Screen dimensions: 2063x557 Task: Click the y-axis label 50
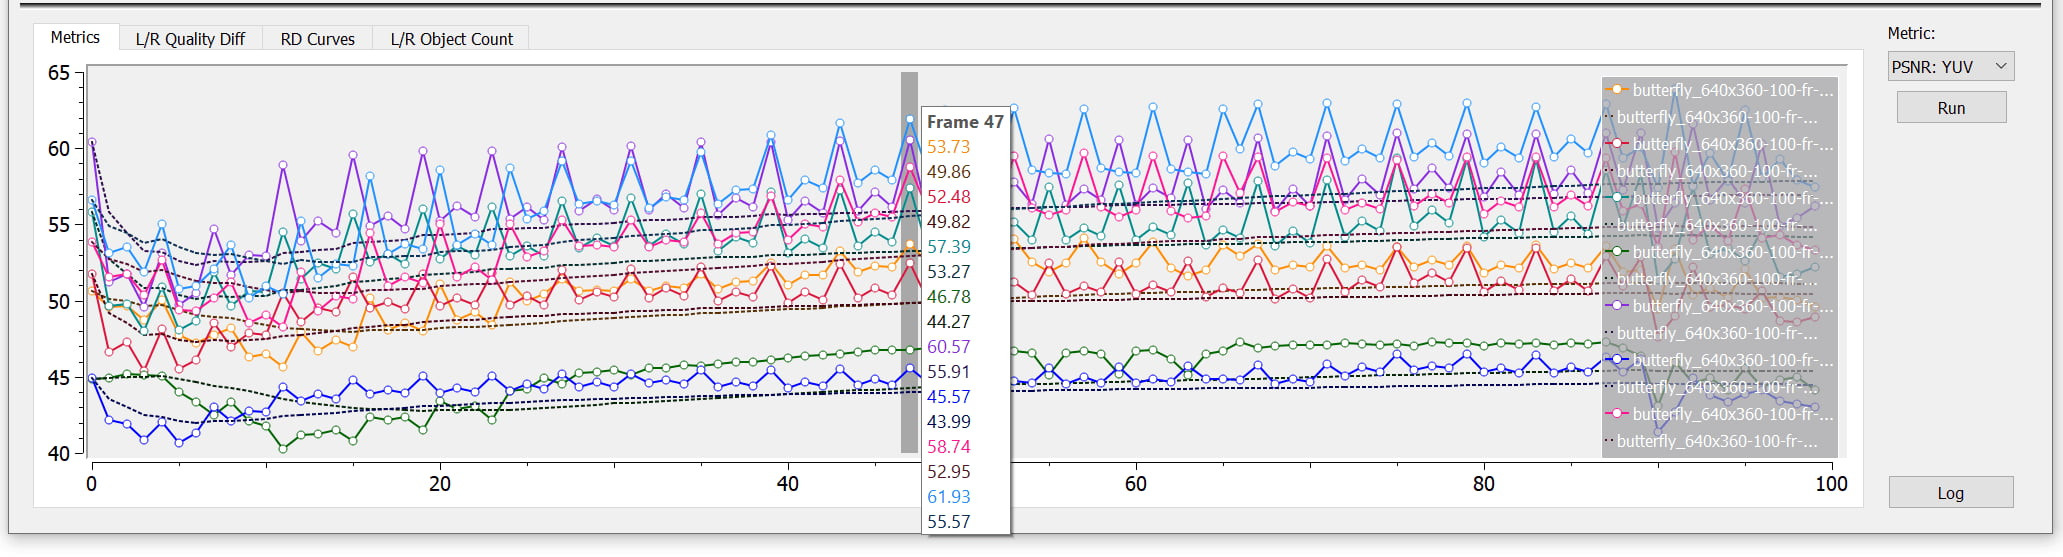(x=59, y=302)
